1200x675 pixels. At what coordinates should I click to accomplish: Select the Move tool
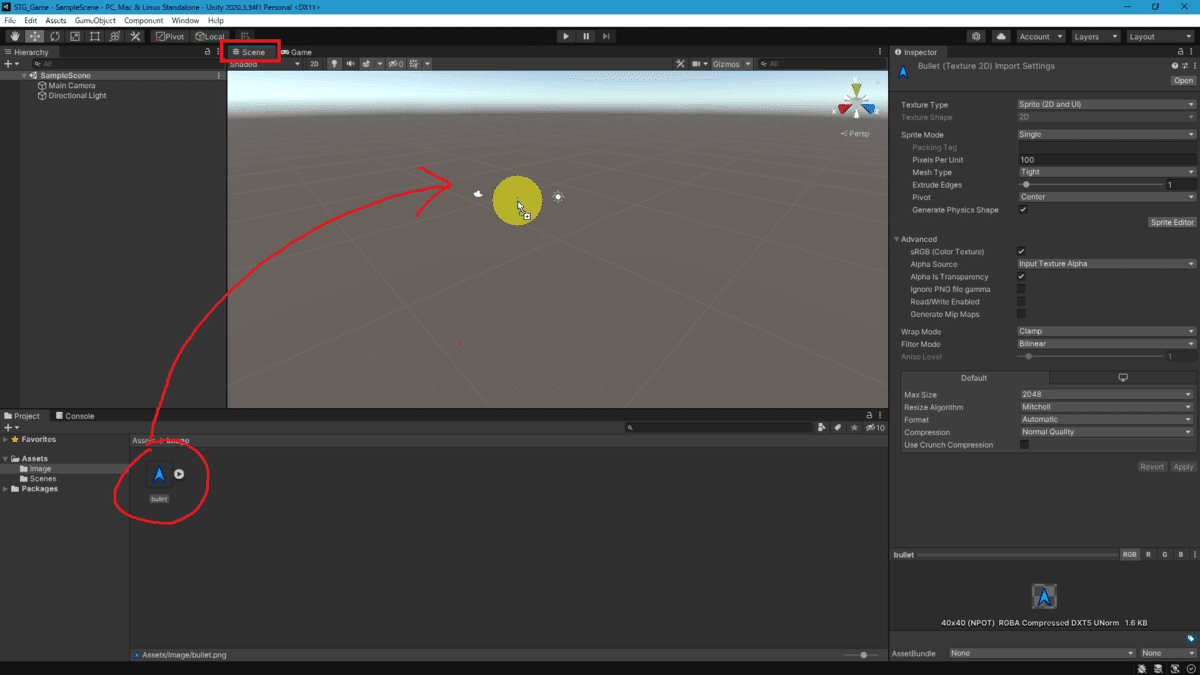click(x=35, y=36)
